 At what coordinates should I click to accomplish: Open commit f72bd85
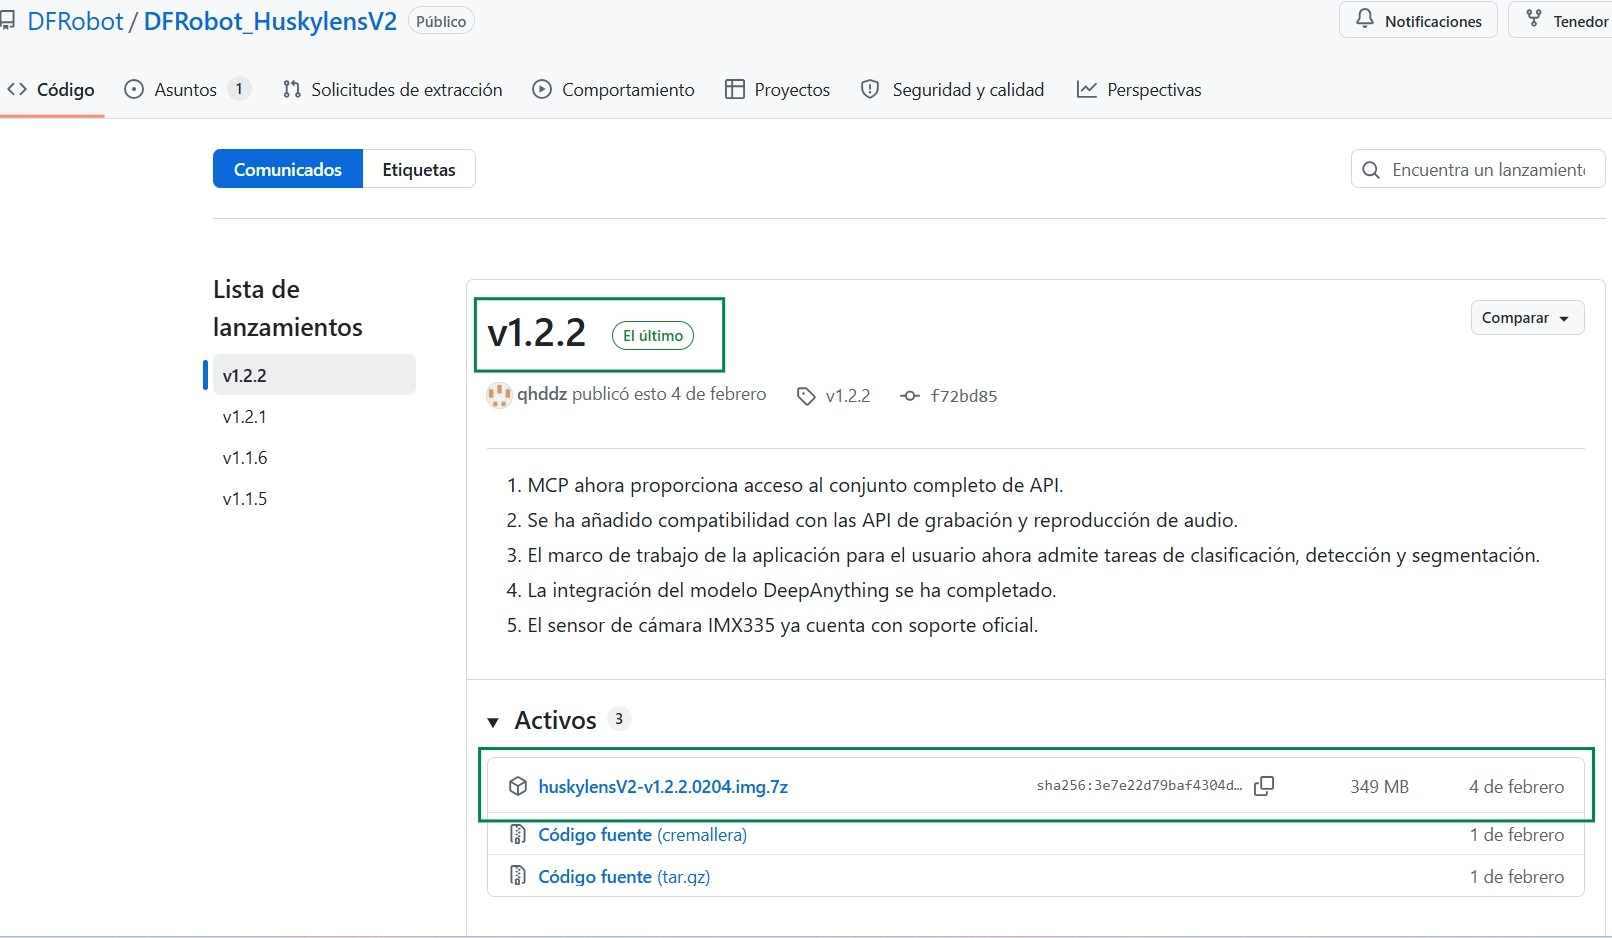point(964,396)
